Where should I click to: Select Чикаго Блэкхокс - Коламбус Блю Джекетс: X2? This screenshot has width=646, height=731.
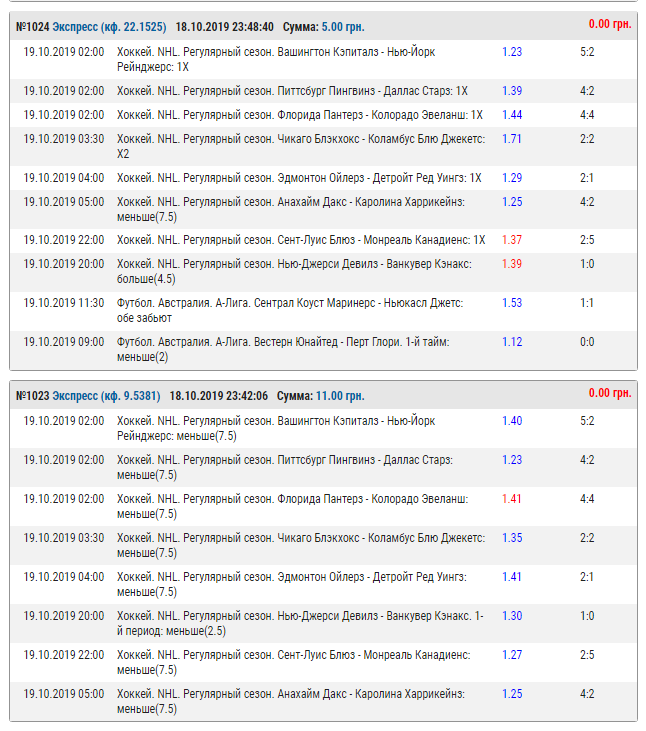pyautogui.click(x=323, y=146)
